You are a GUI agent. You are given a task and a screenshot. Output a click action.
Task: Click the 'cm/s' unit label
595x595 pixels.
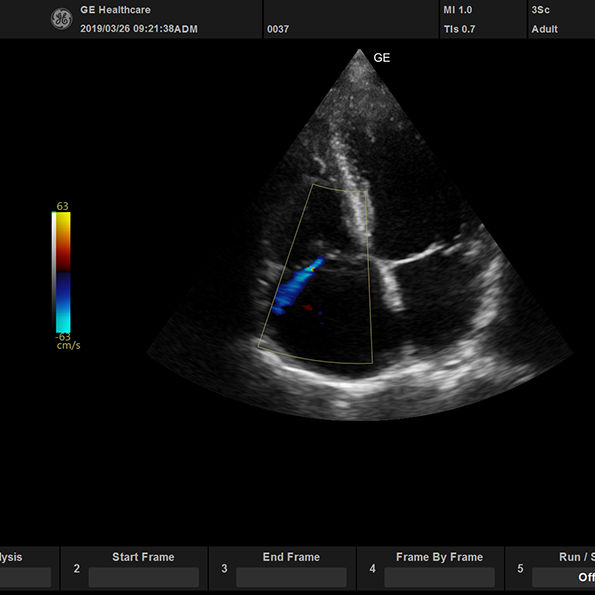pyautogui.click(x=68, y=345)
